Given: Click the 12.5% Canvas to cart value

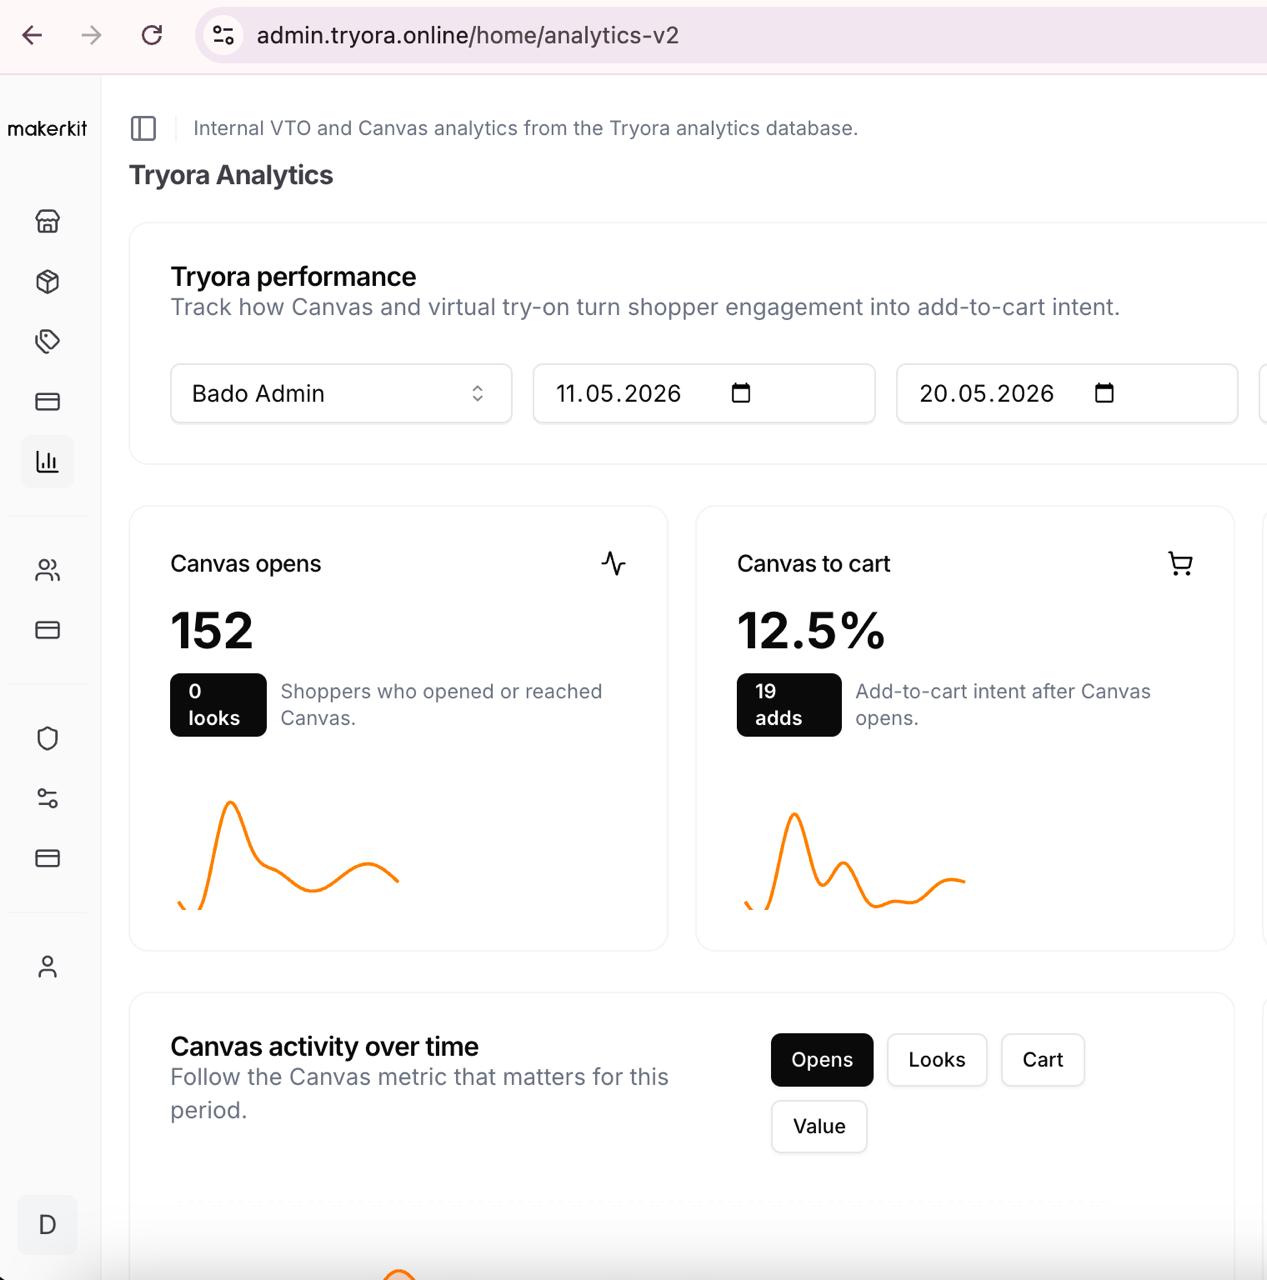Looking at the screenshot, I should [811, 631].
